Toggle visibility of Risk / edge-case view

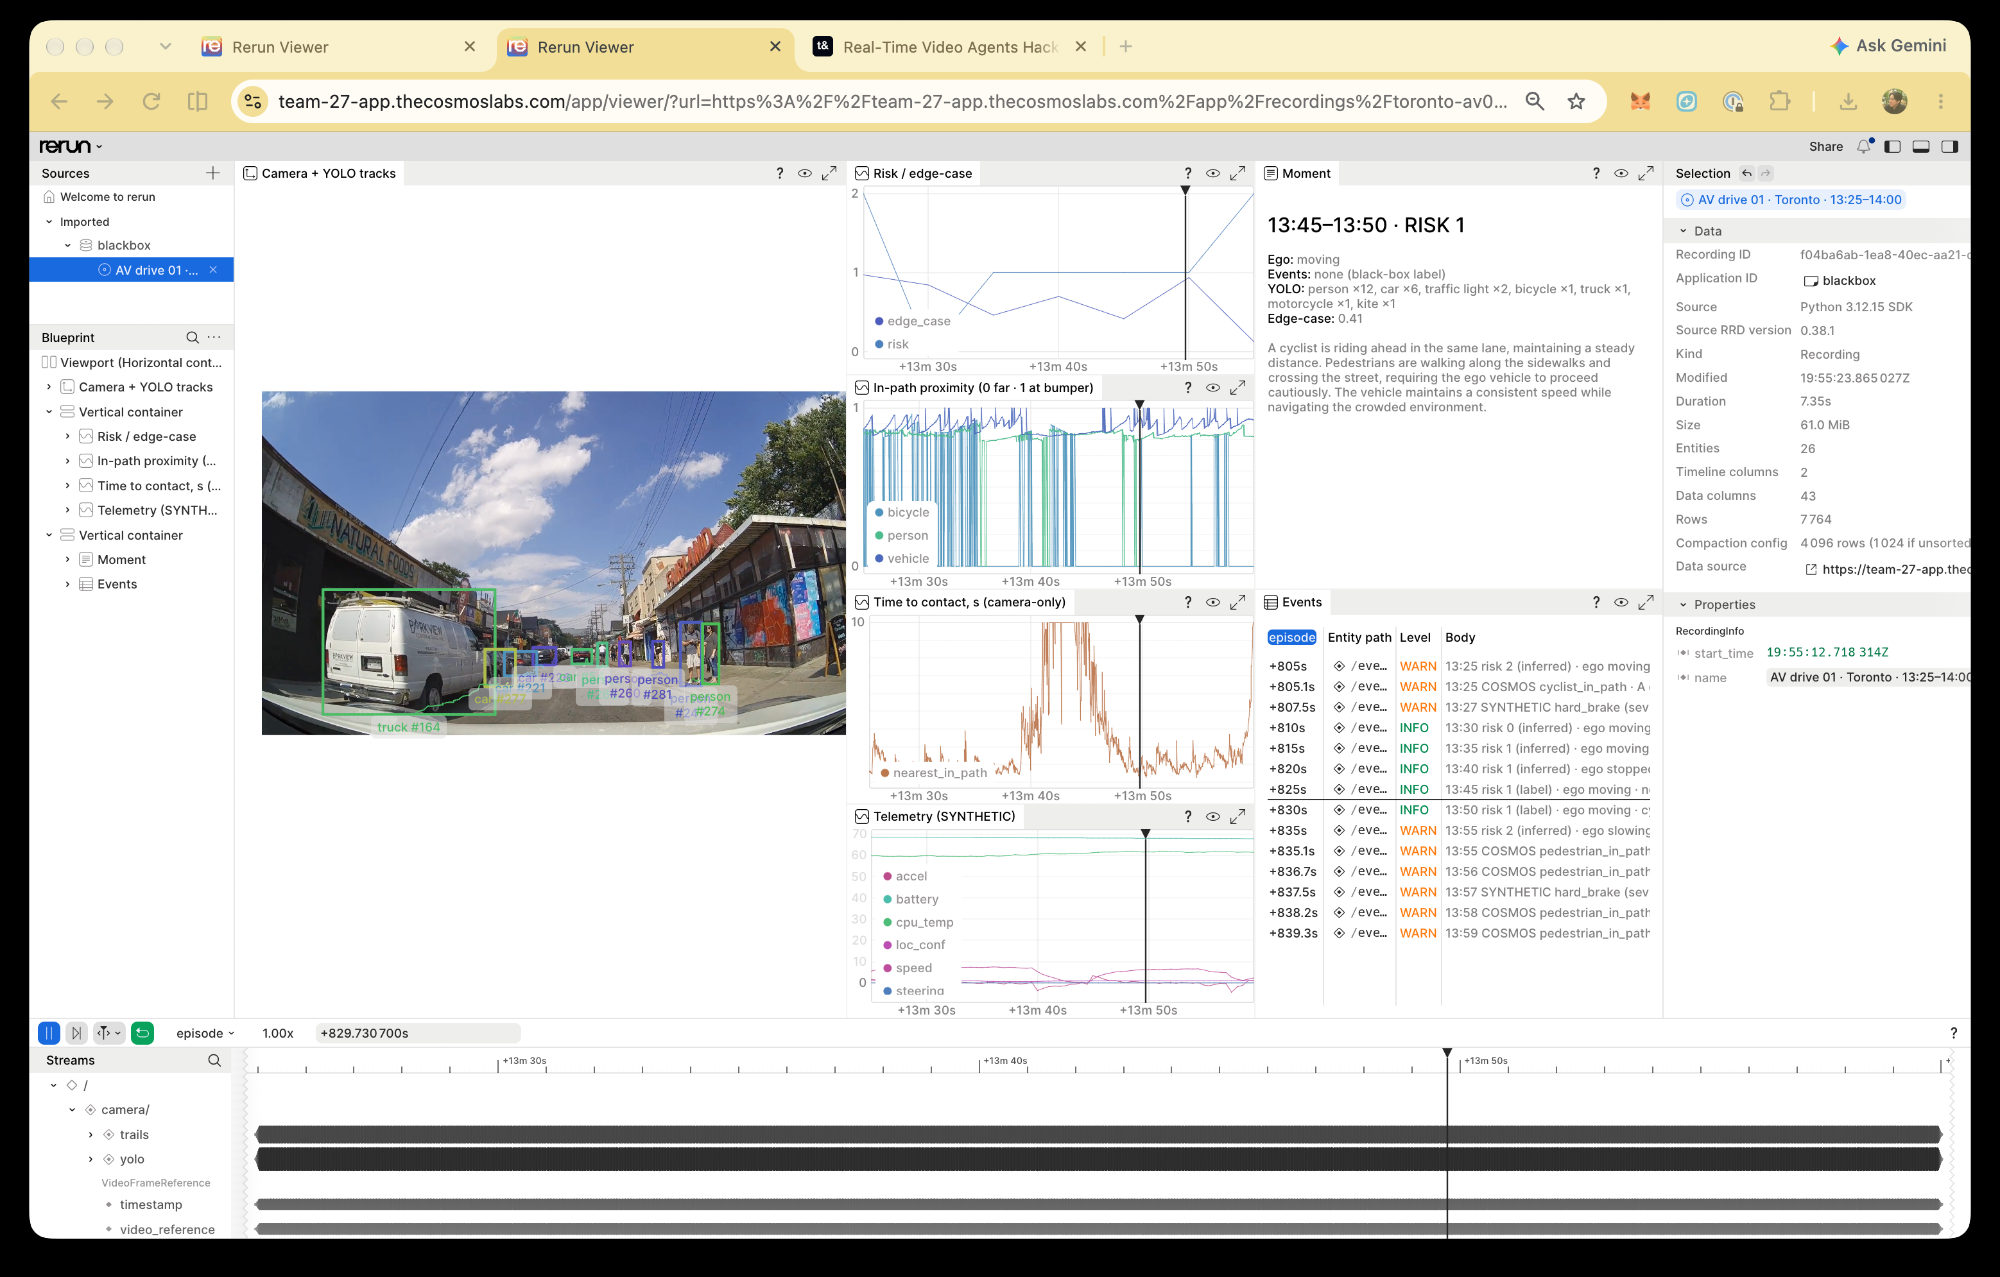[x=1213, y=174]
